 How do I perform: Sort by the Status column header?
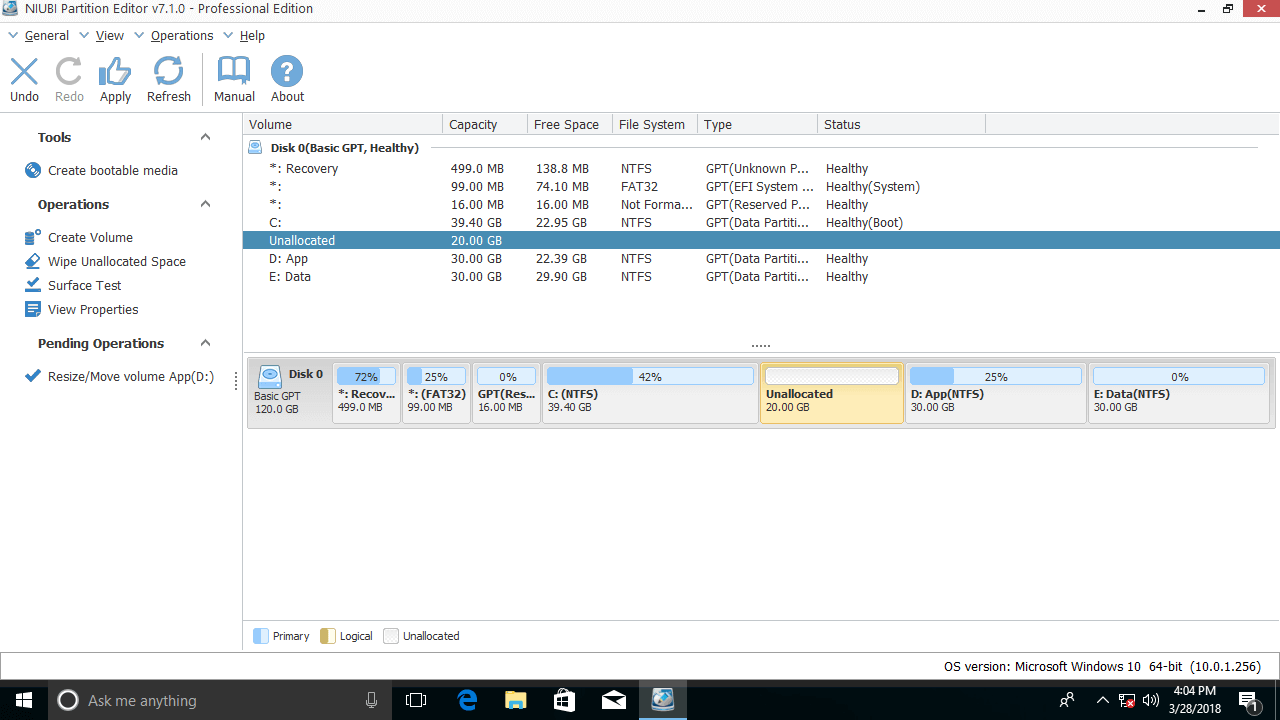901,124
